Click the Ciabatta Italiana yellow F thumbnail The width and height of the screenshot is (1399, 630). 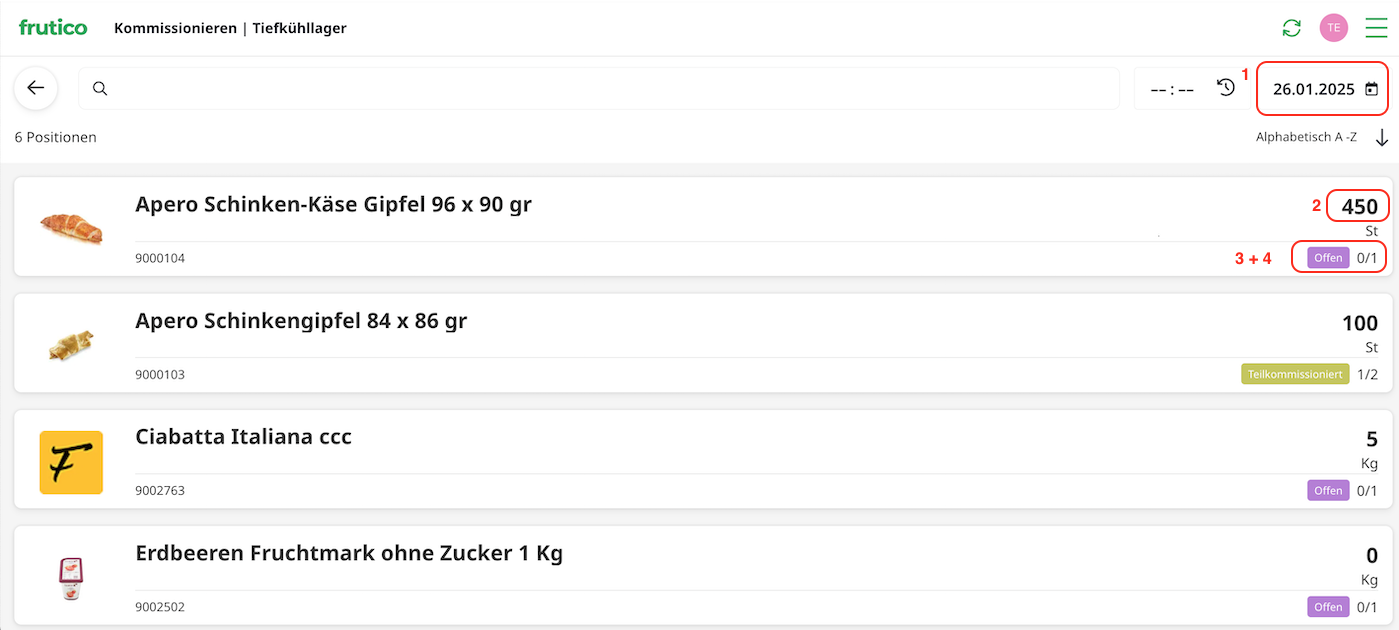click(x=71, y=462)
